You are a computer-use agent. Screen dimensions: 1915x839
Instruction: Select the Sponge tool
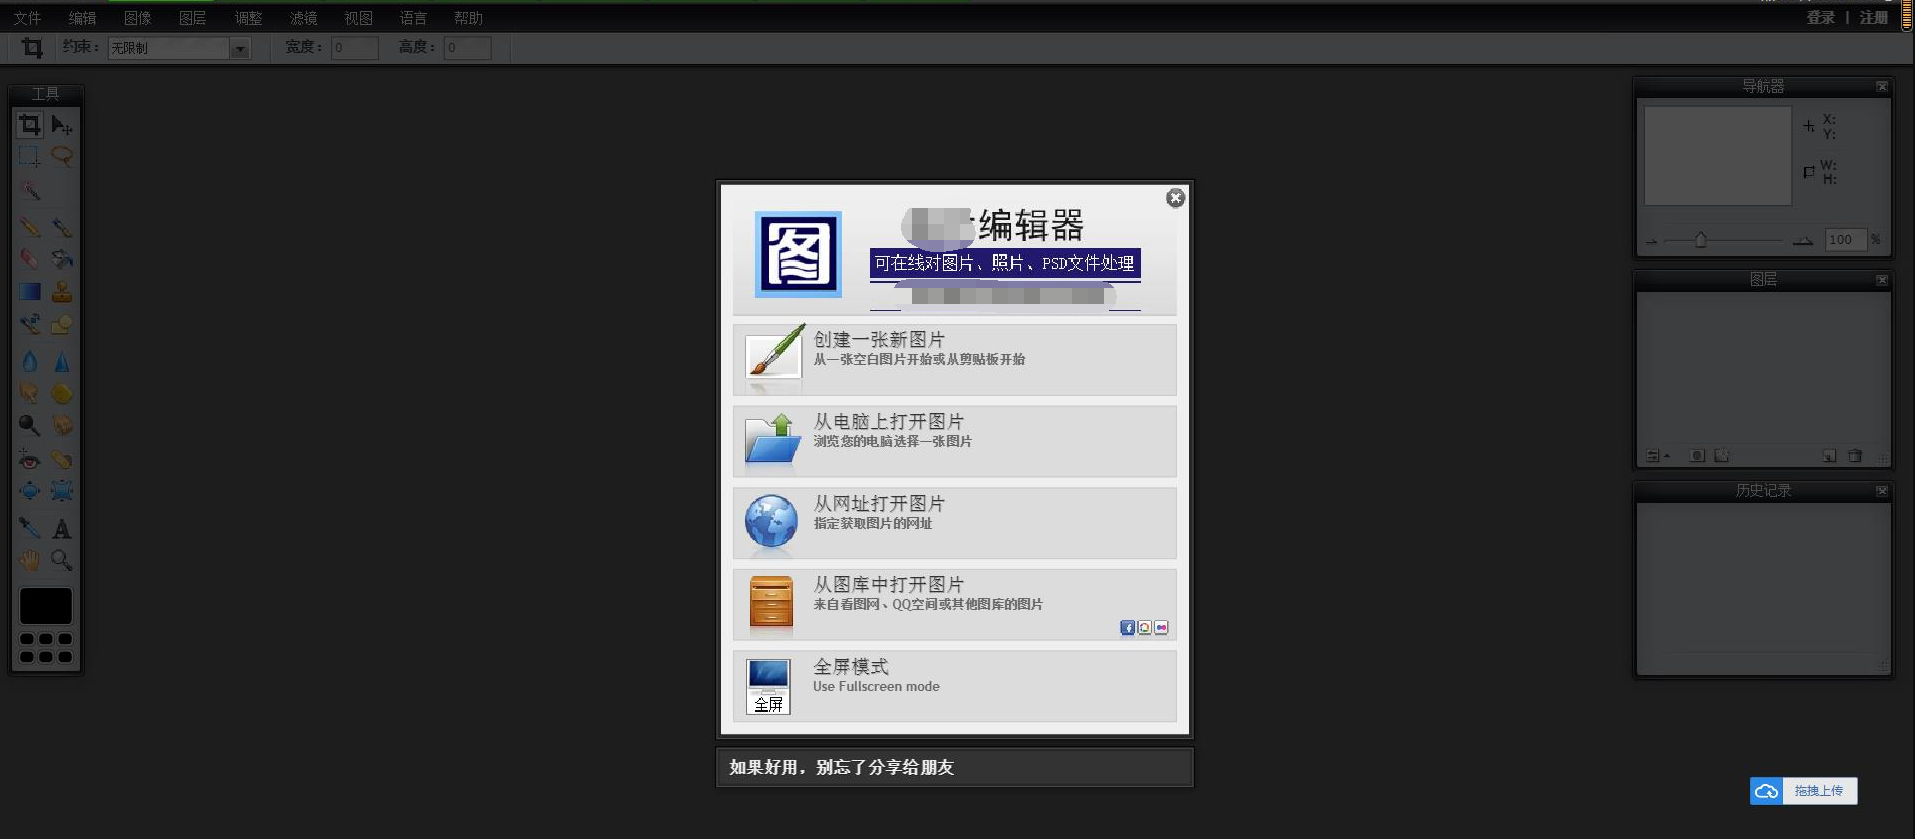(x=62, y=393)
